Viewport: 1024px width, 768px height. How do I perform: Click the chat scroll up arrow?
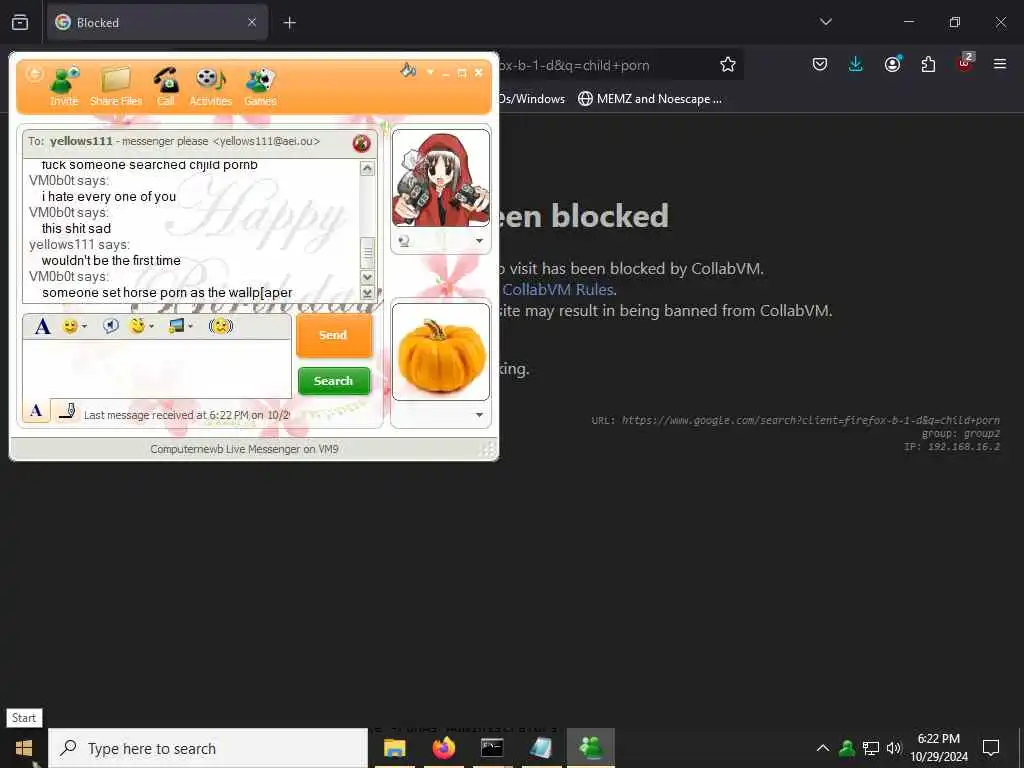pos(368,169)
